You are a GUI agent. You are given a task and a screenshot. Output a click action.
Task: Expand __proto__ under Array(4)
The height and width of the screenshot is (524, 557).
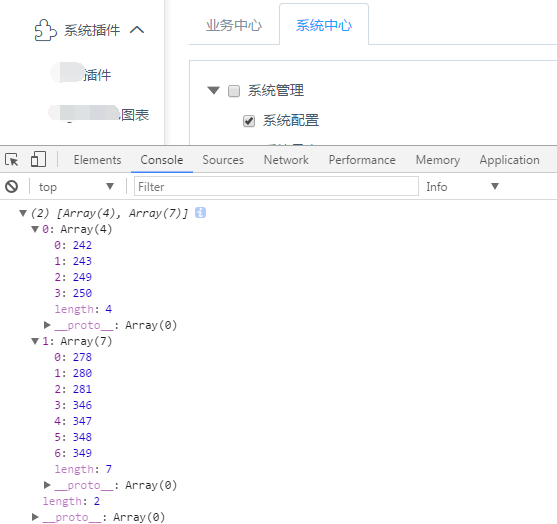(47, 325)
